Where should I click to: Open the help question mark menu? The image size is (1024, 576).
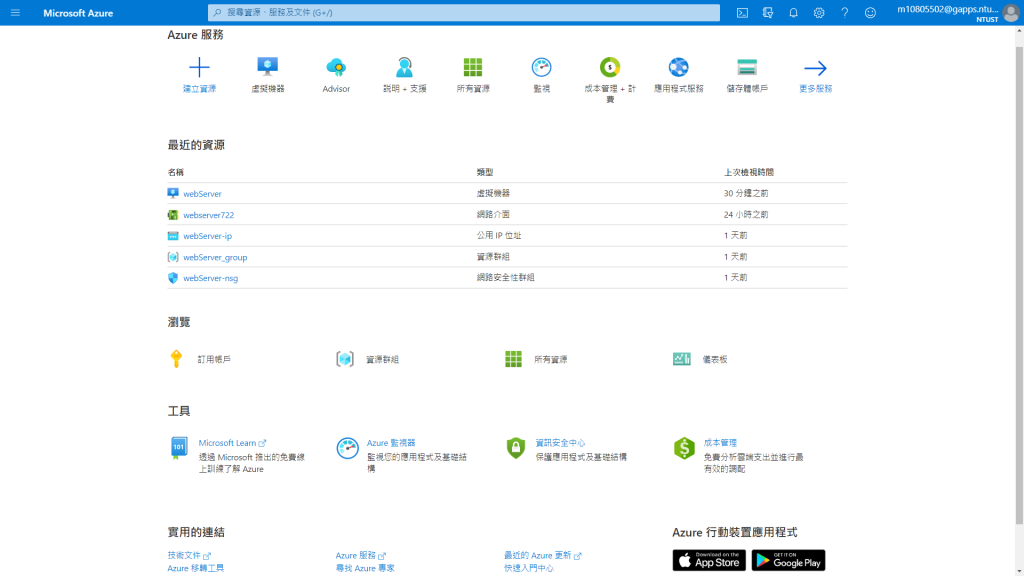(x=844, y=12)
